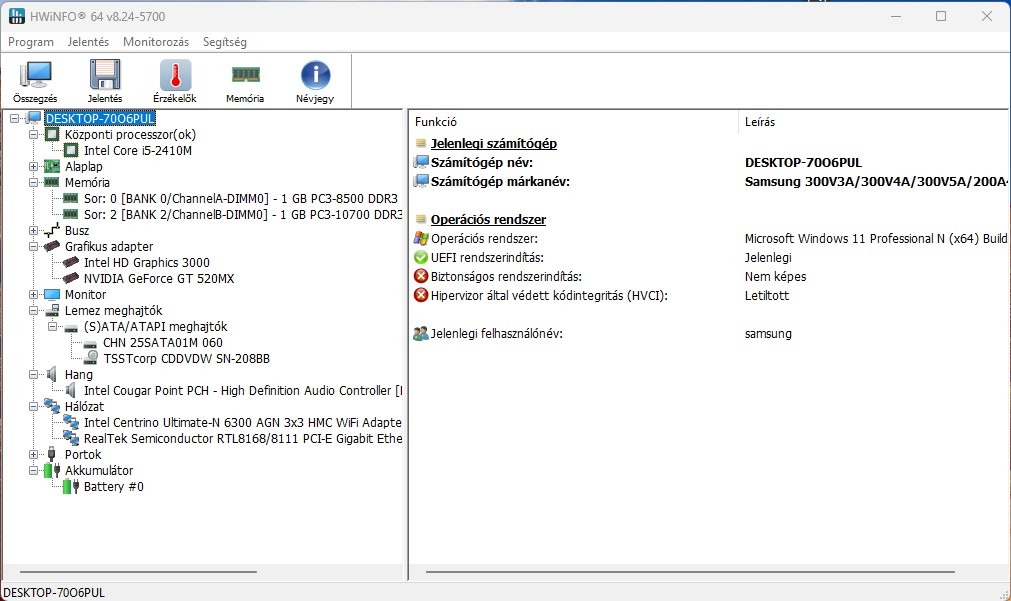
Task: Select Intel Cougar Point PCH audio controller
Action: click(x=242, y=391)
